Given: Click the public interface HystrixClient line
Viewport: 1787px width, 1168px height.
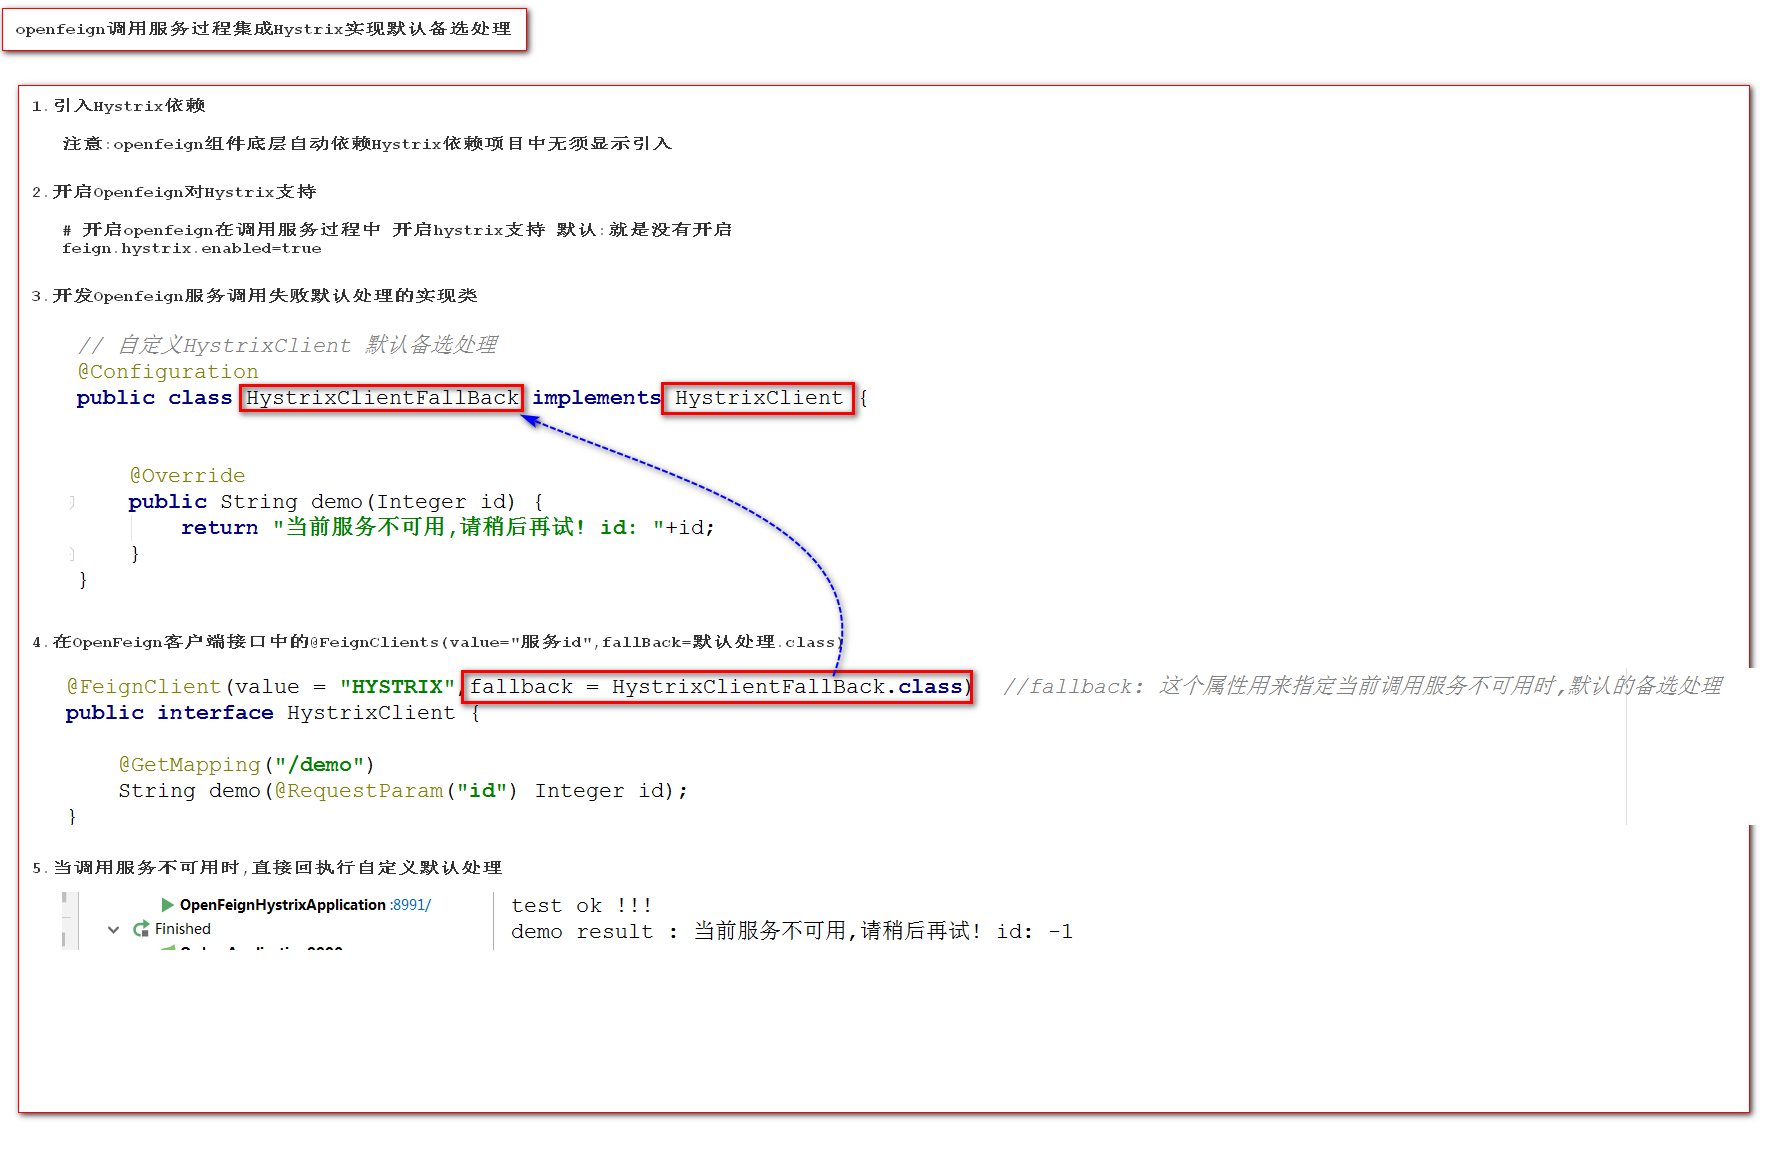Looking at the screenshot, I should point(272,713).
